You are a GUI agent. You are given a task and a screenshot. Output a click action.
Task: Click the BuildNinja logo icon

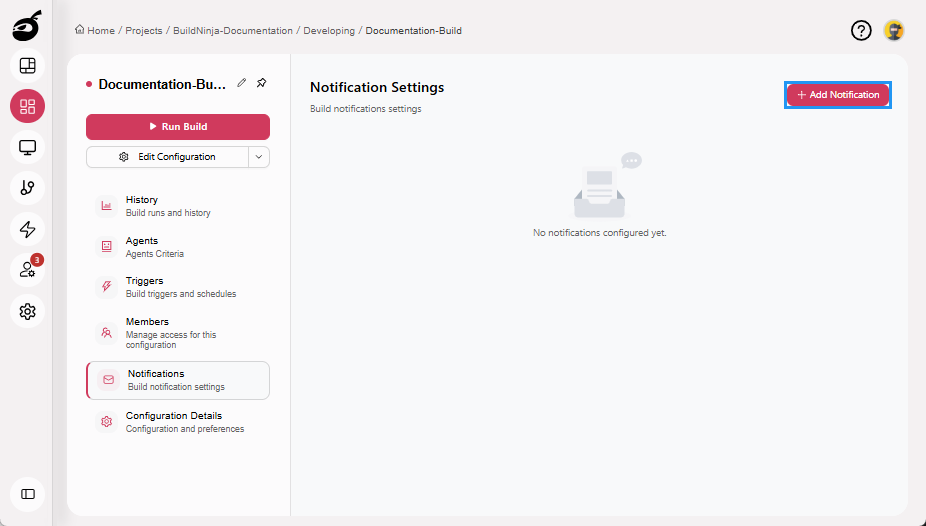click(27, 25)
